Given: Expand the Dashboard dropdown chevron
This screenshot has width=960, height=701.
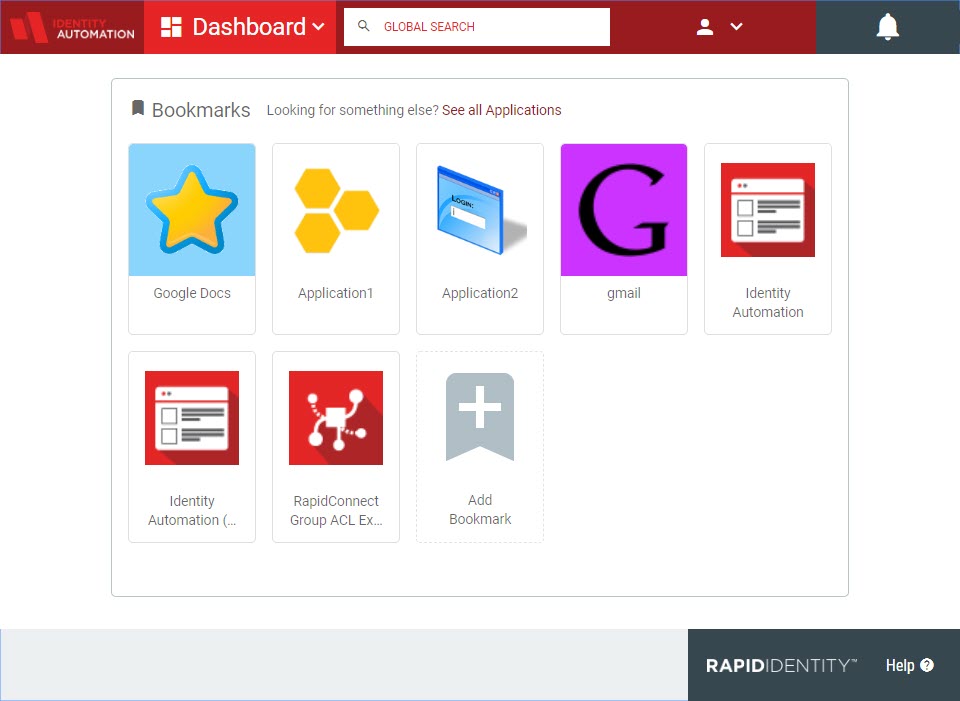Looking at the screenshot, I should (x=318, y=27).
